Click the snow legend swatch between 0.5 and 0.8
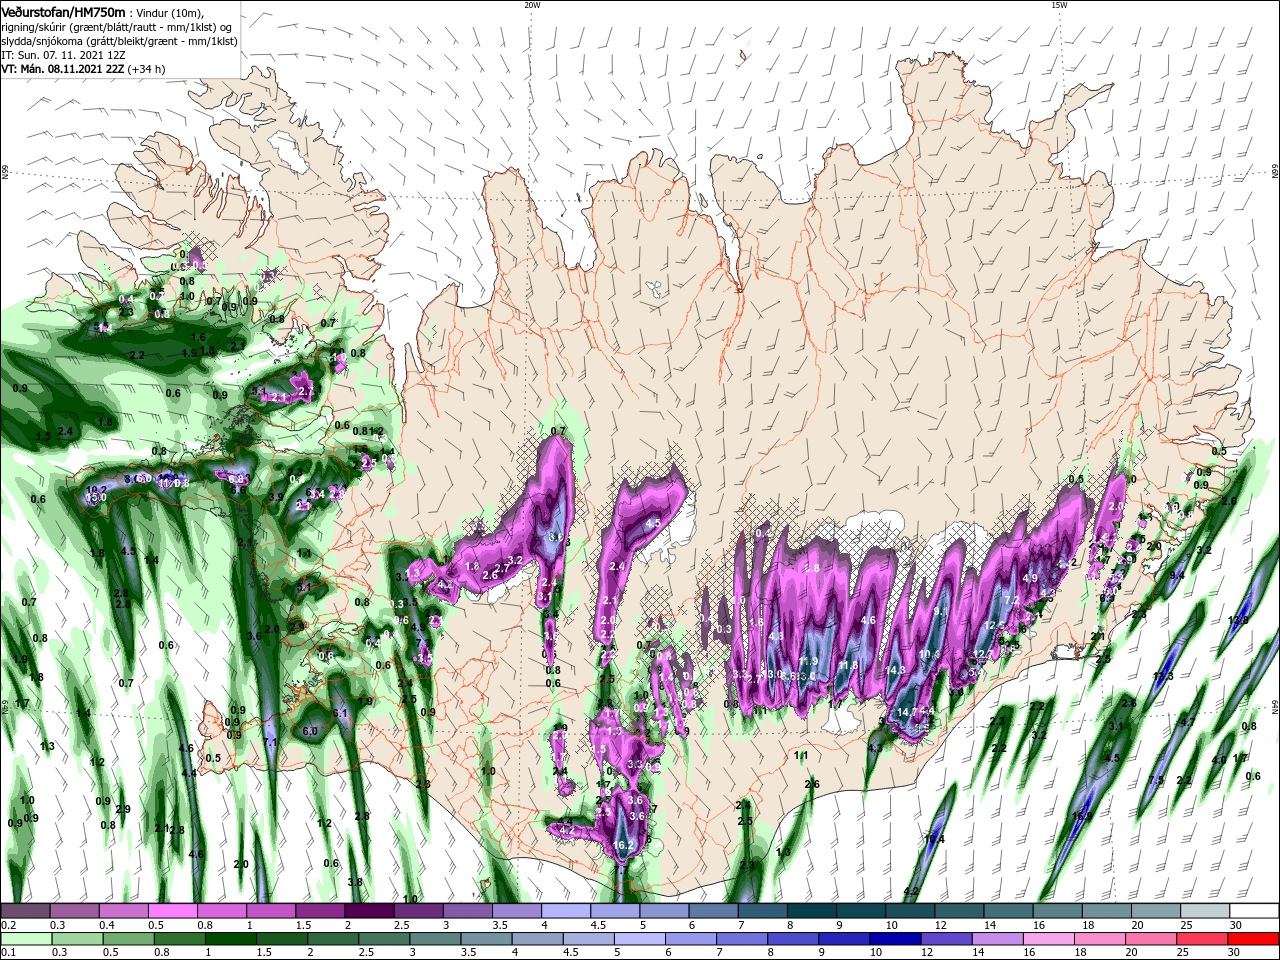Image resolution: width=1280 pixels, height=960 pixels. pyautogui.click(x=172, y=911)
